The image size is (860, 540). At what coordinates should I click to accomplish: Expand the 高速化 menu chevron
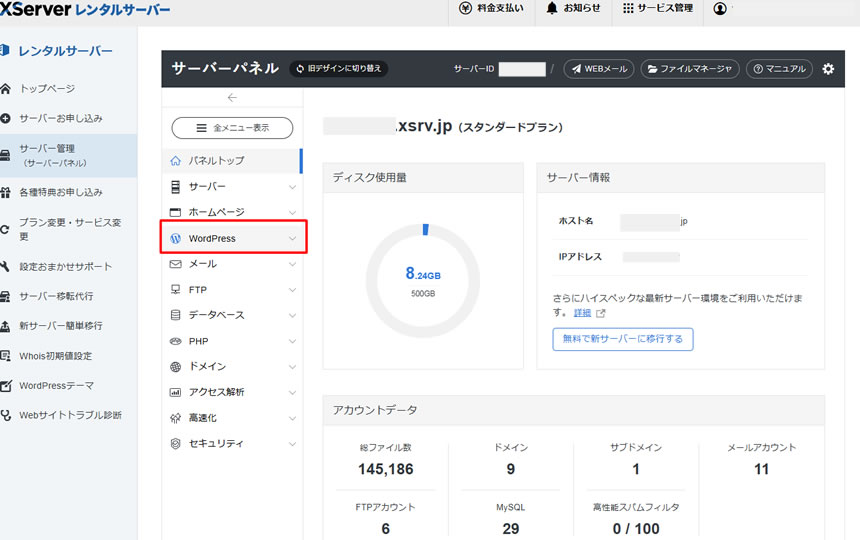click(292, 418)
